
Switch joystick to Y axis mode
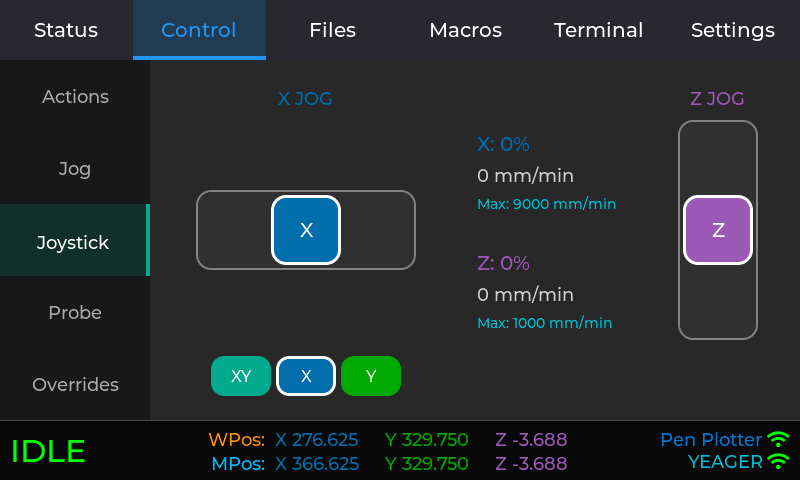371,376
